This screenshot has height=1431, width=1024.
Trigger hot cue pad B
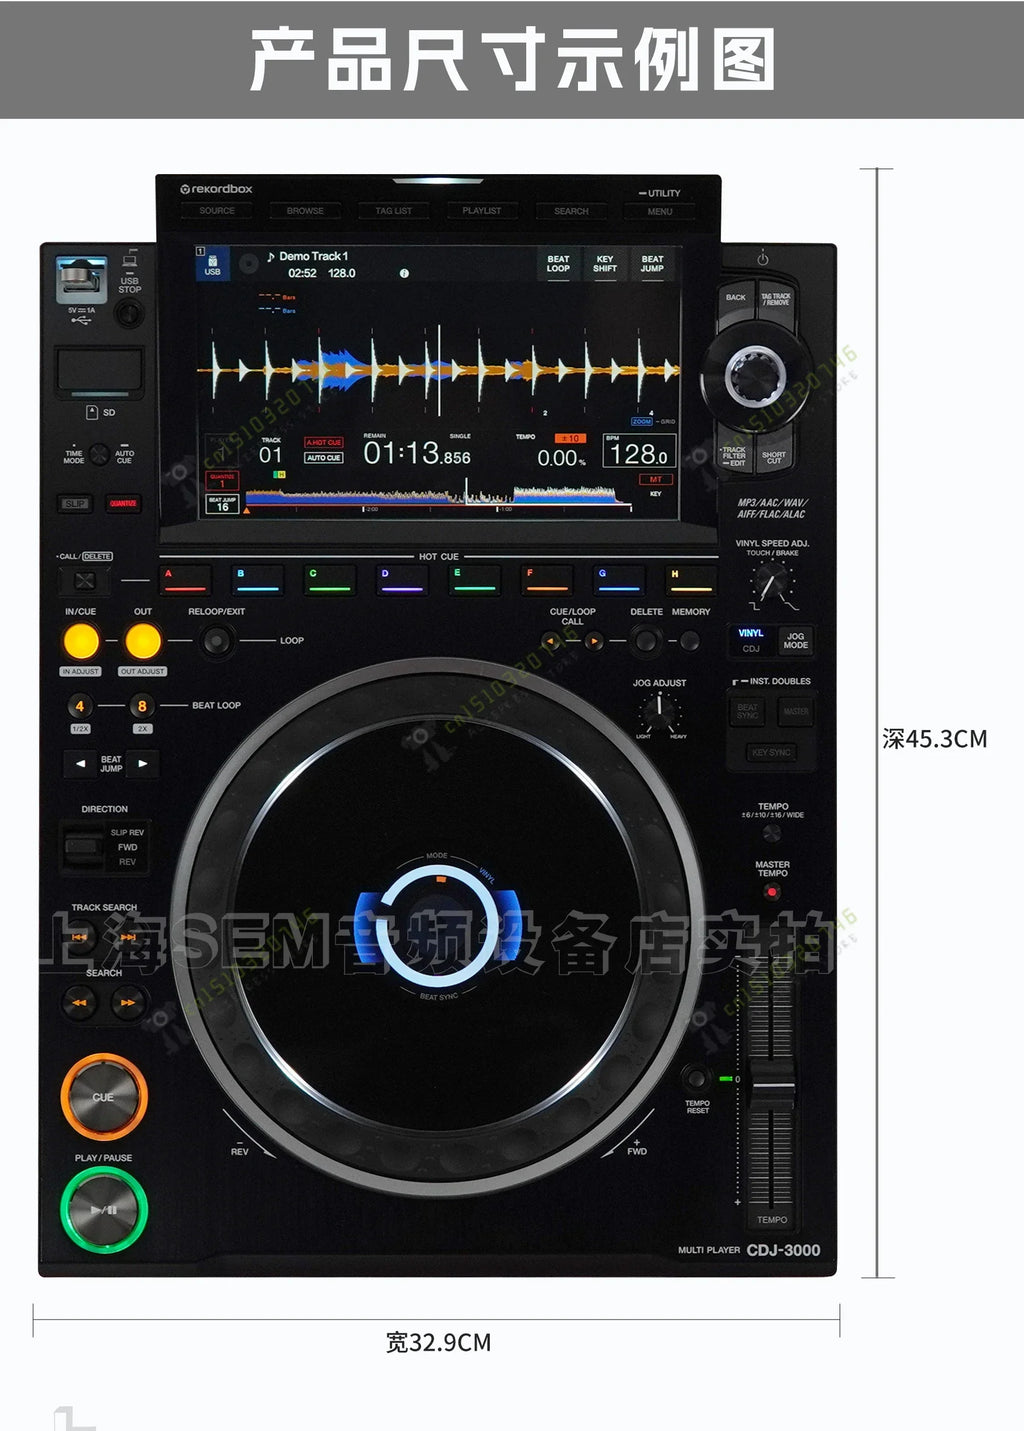pyautogui.click(x=258, y=579)
